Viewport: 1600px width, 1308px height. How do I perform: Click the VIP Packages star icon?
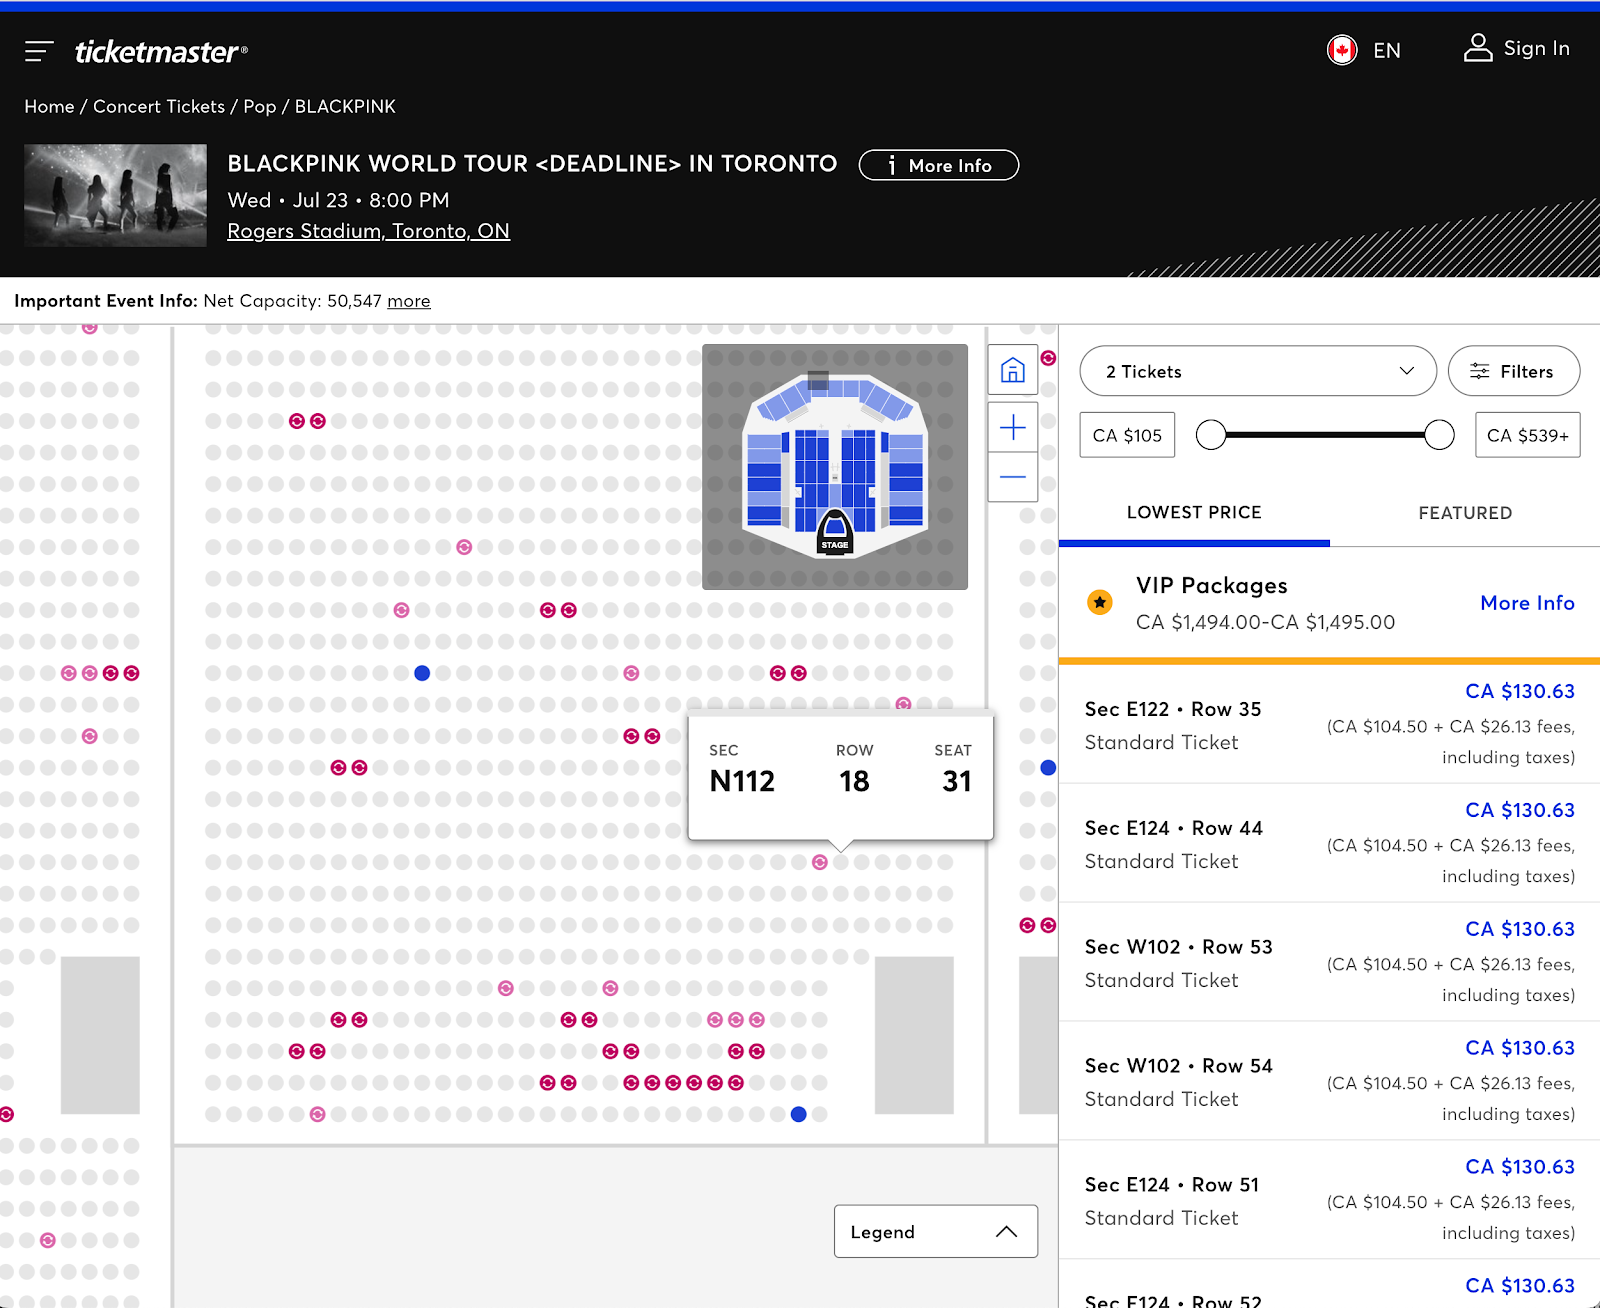1100,602
